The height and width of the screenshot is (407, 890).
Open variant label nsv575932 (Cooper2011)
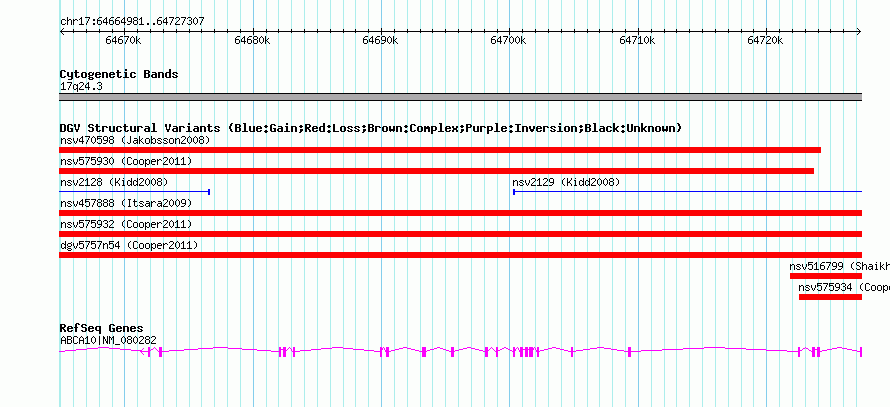click(x=126, y=224)
